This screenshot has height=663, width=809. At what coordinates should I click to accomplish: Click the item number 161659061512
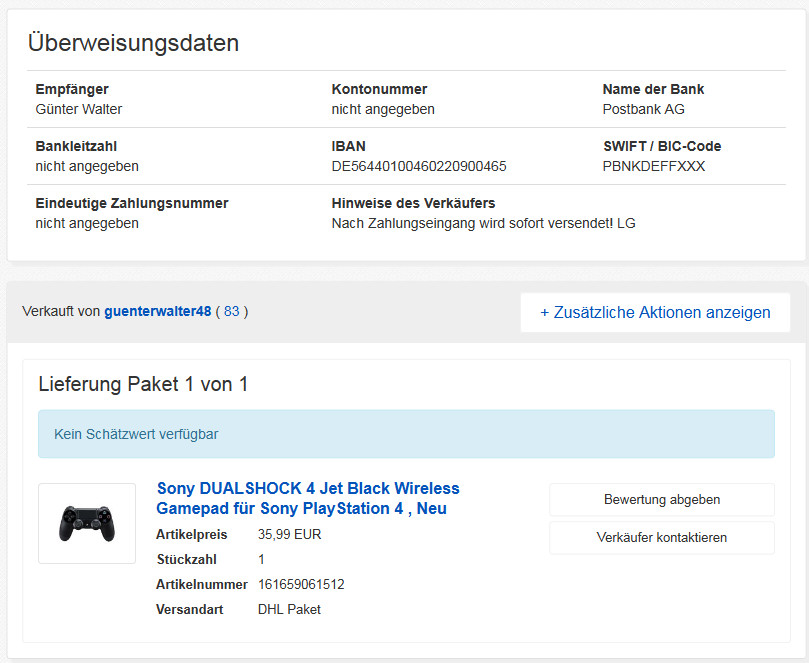[301, 584]
